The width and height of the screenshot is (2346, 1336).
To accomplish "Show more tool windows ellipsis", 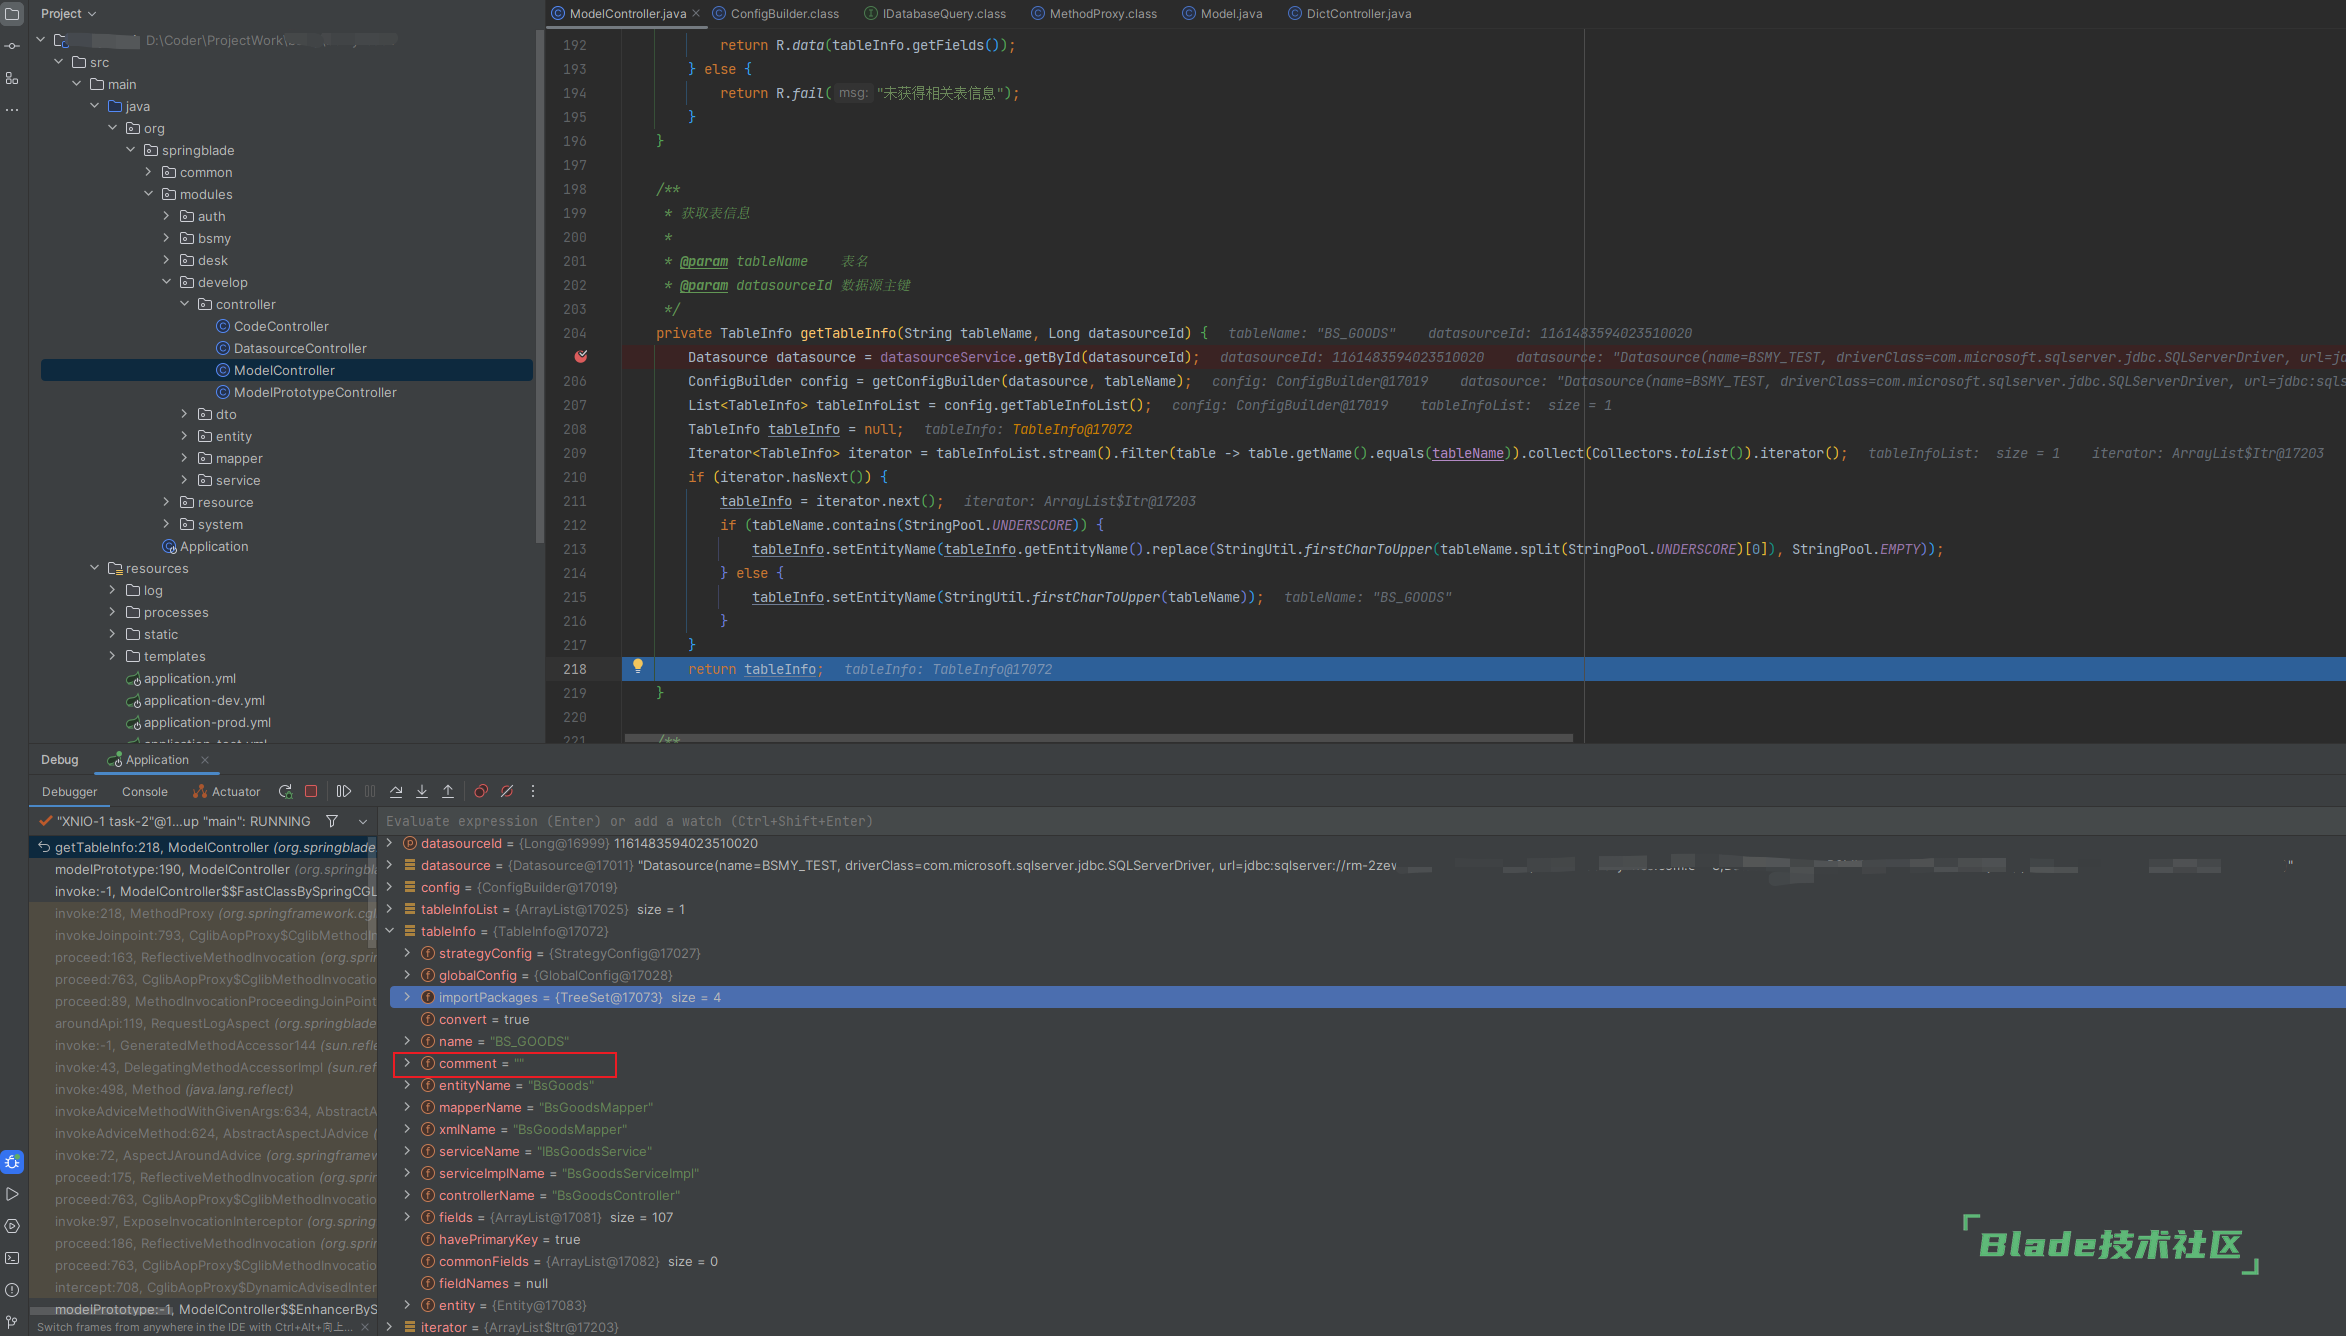I will [x=12, y=109].
